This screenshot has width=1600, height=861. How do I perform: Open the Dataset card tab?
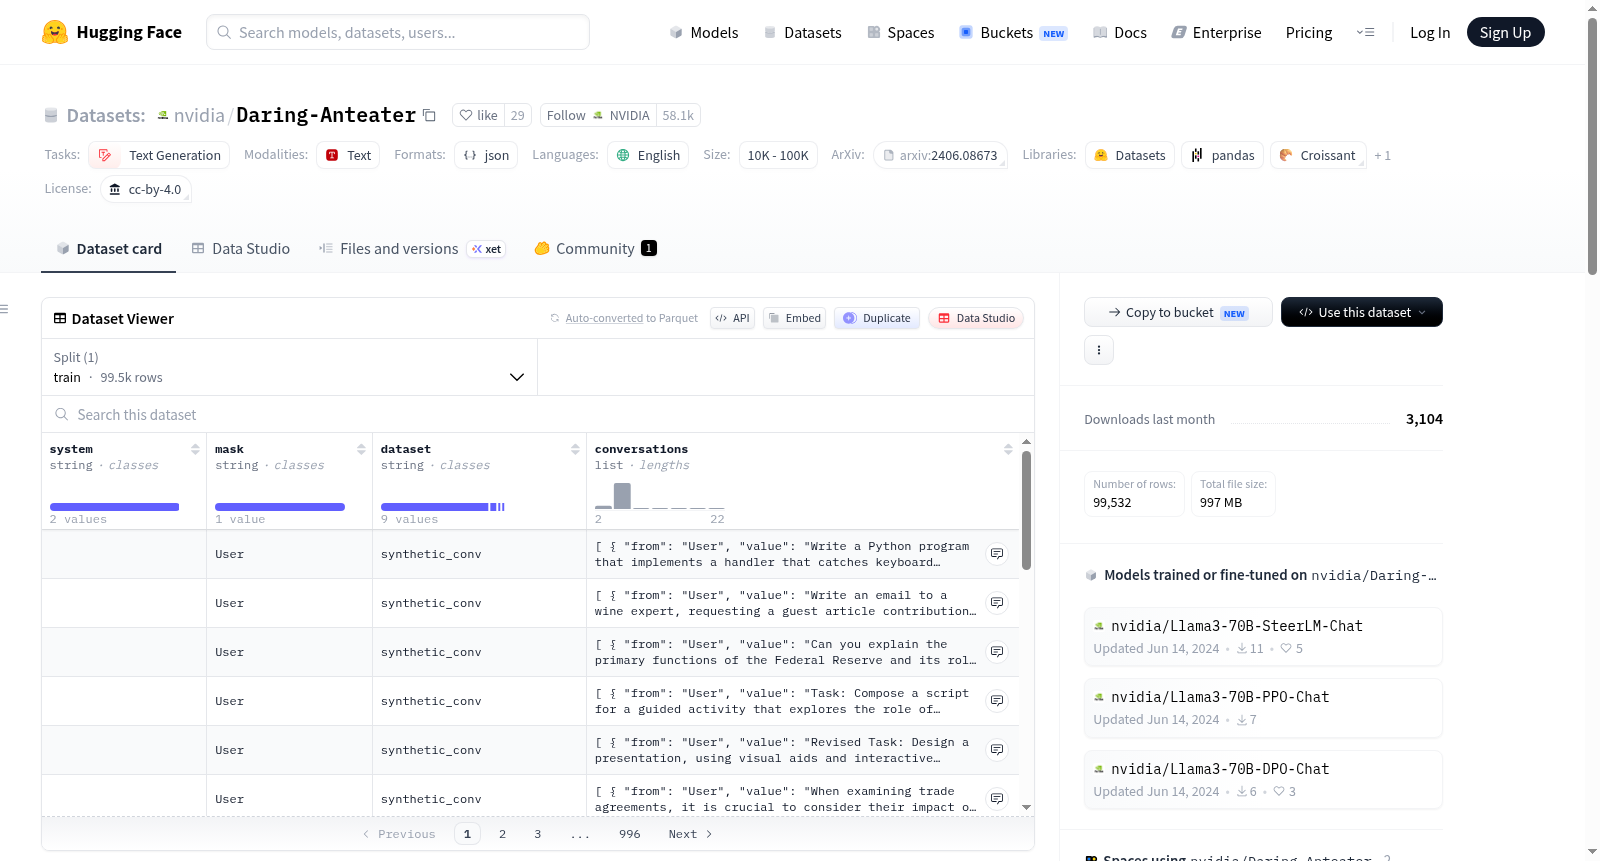pyautogui.click(x=108, y=248)
